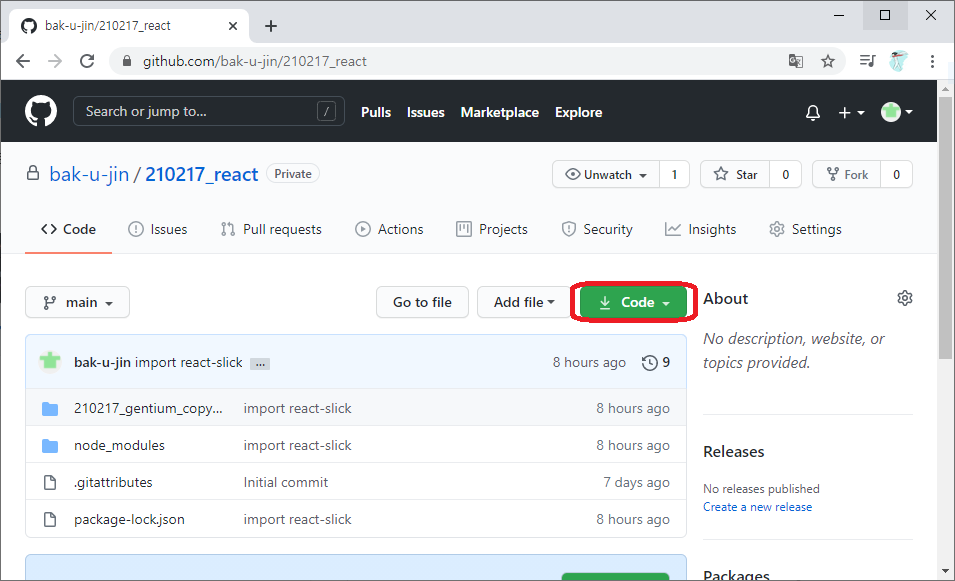Open the 210217_react repository link
955x581 pixels.
point(202,175)
